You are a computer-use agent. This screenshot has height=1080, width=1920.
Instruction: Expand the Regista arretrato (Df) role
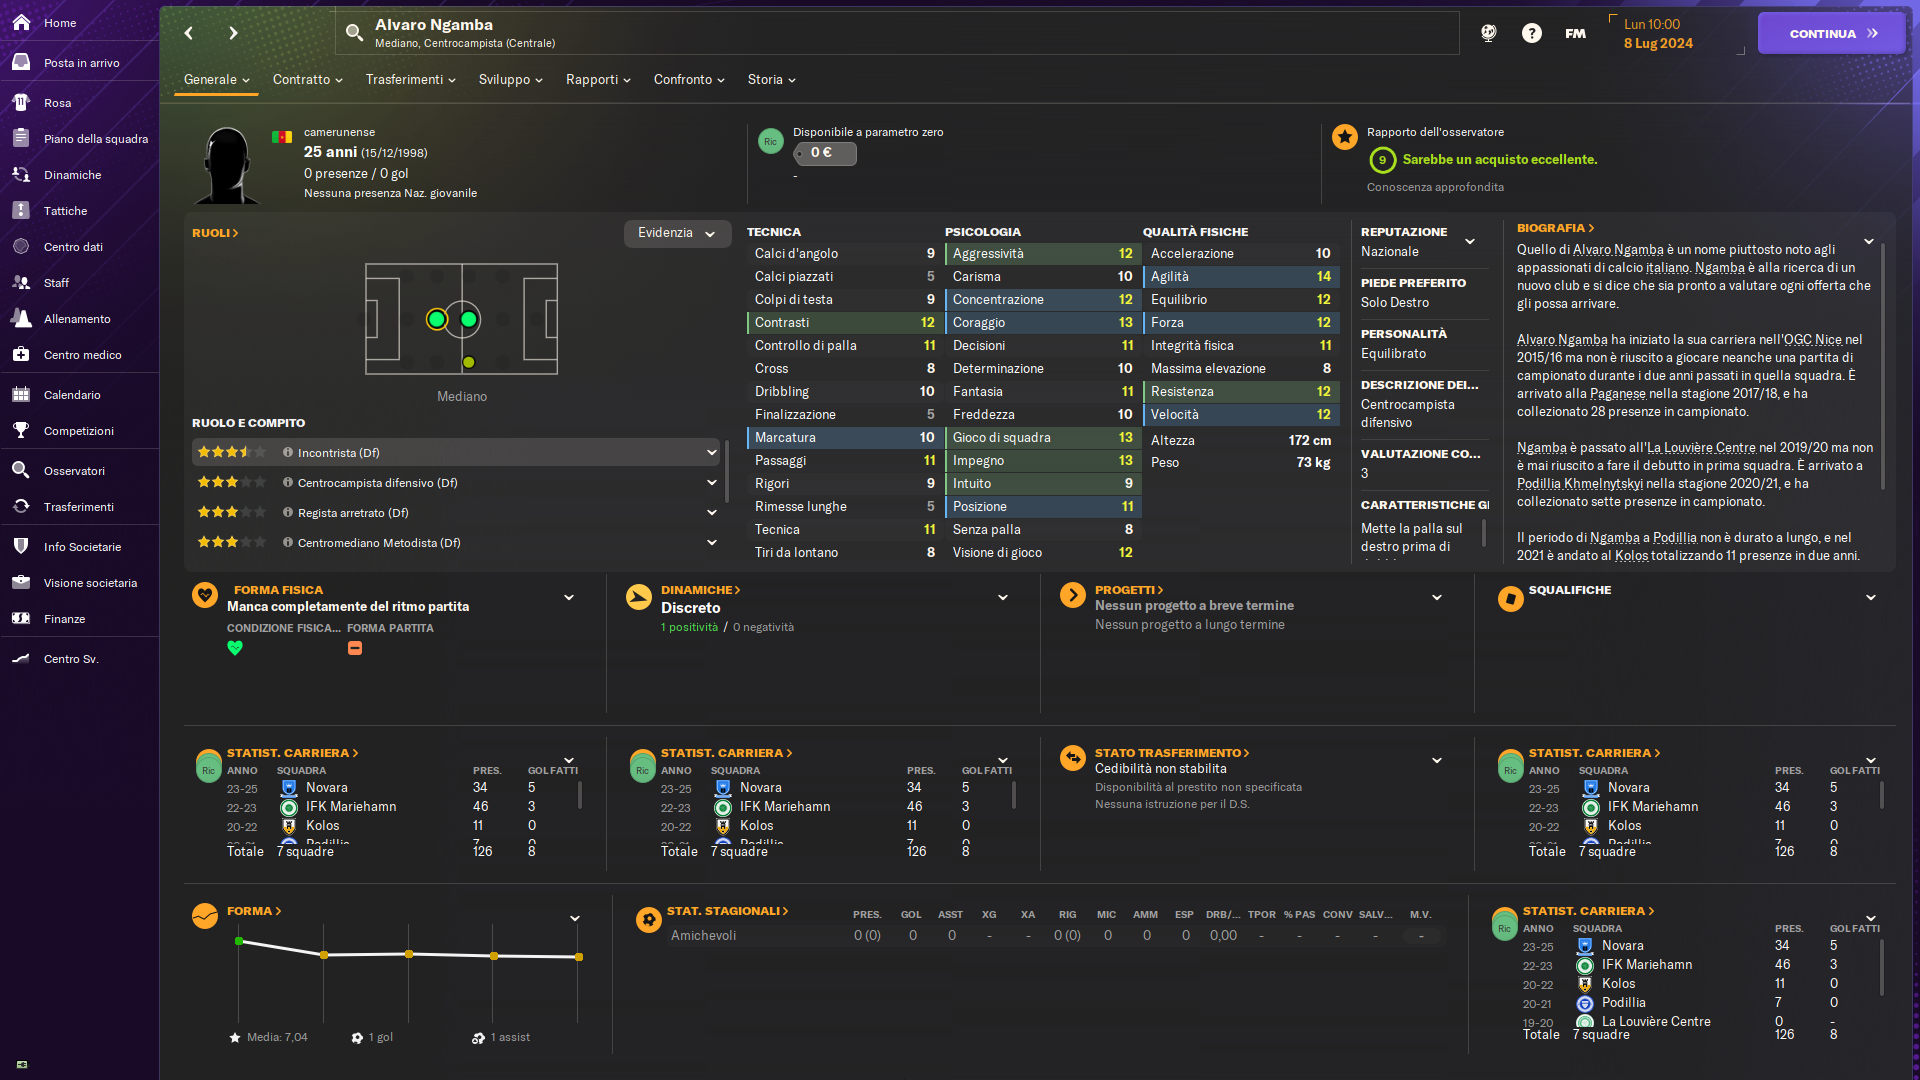(x=711, y=513)
